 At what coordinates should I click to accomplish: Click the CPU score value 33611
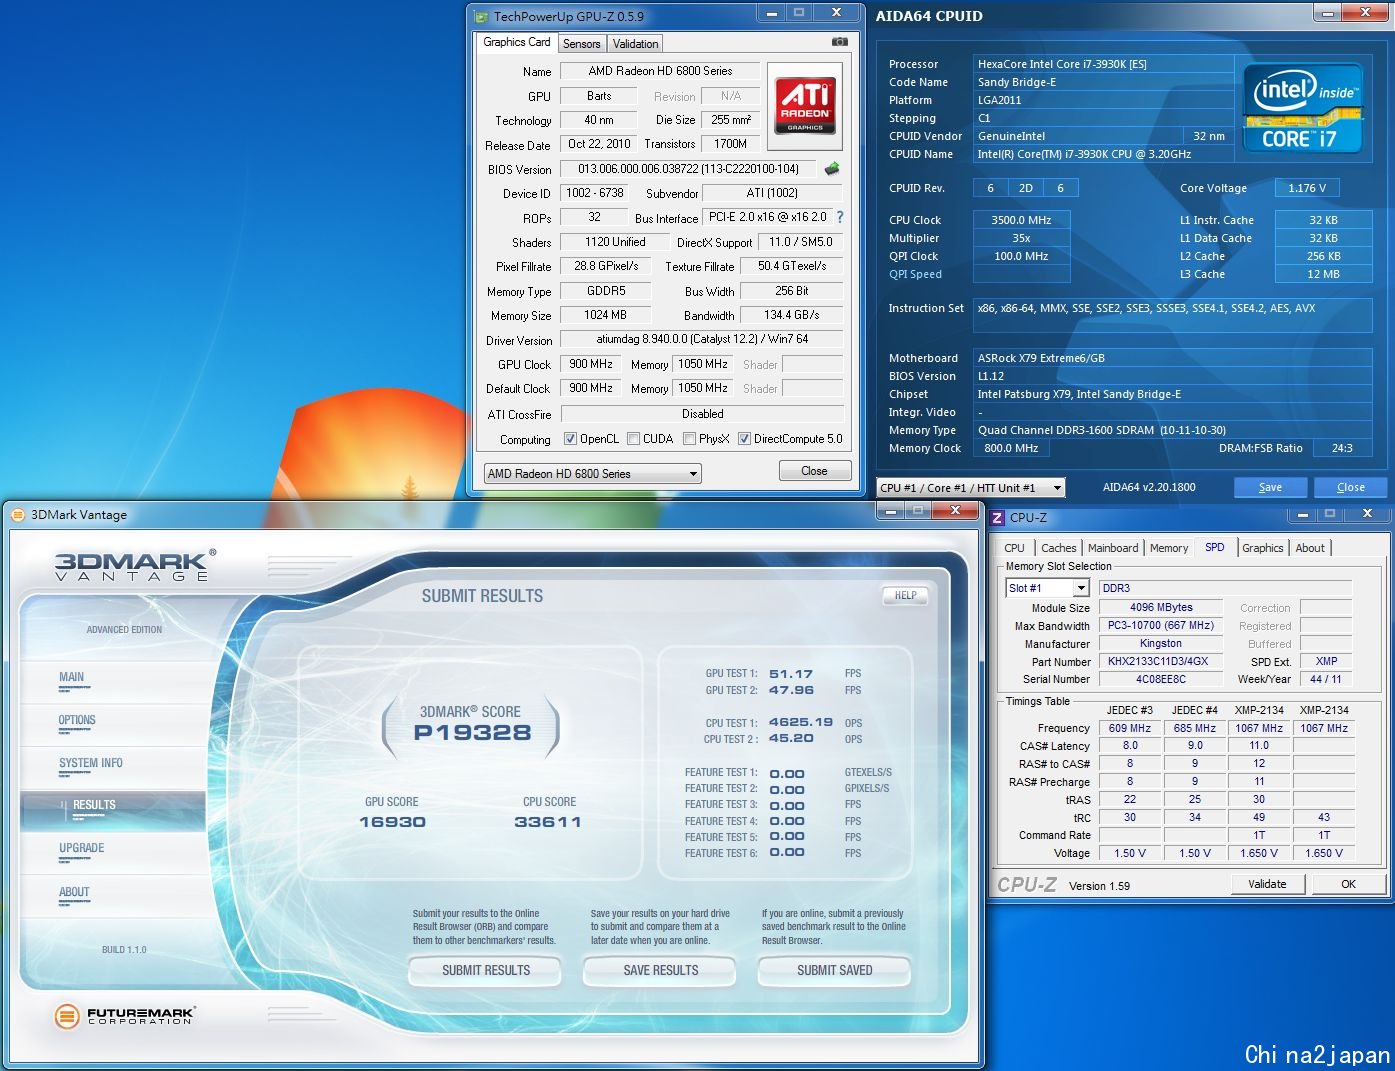click(547, 822)
